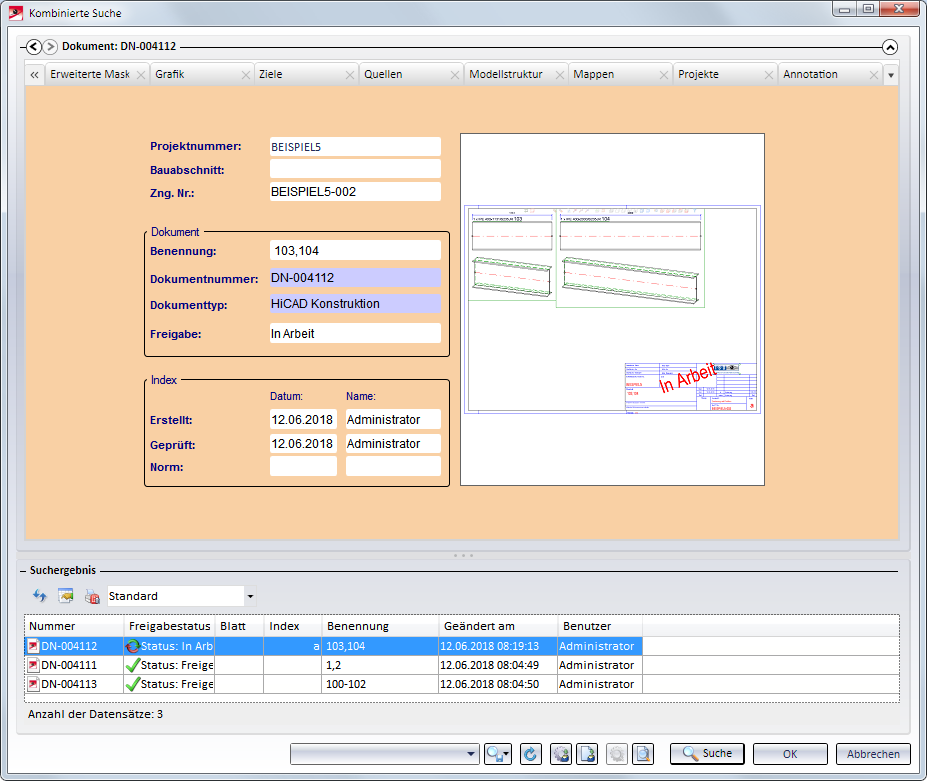Click the status icon in the DN-004112 row

click(x=132, y=647)
